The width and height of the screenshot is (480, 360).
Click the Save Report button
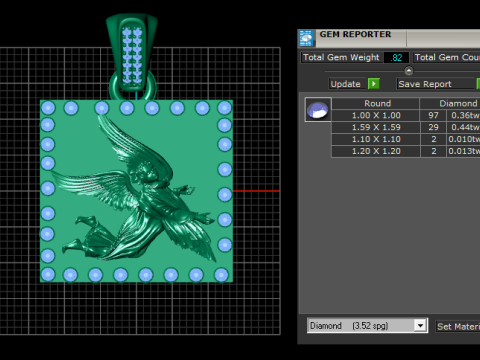click(435, 84)
